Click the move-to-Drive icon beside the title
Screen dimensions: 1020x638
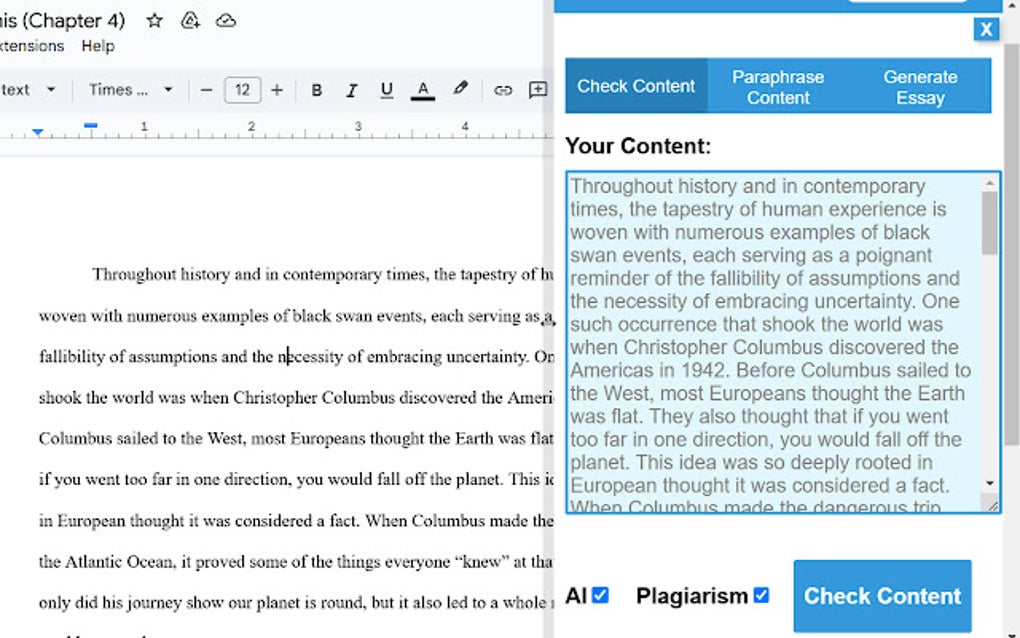coord(190,21)
